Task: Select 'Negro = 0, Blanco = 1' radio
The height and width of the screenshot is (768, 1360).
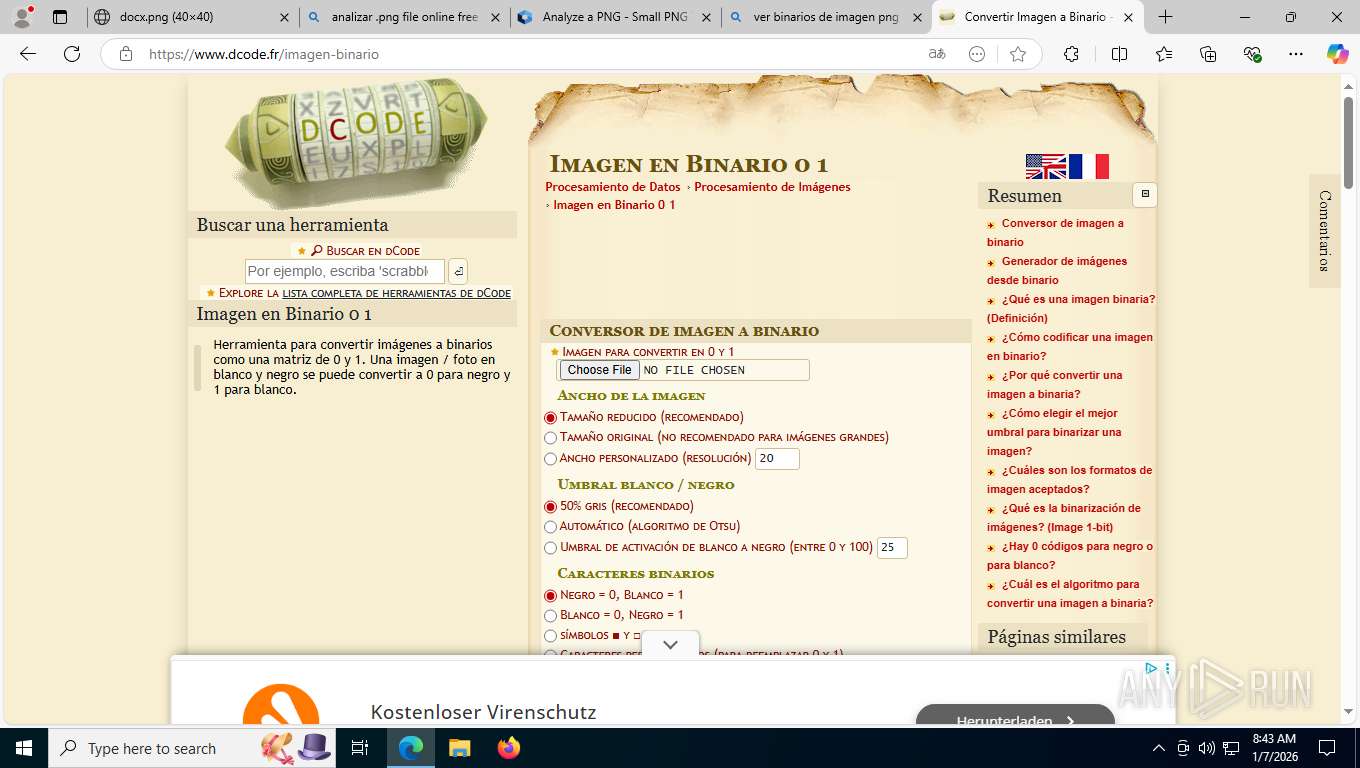Action: [550, 595]
